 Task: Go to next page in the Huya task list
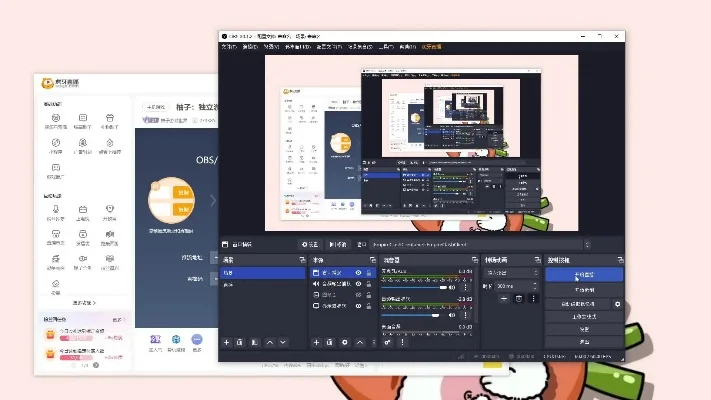[x=96, y=365]
